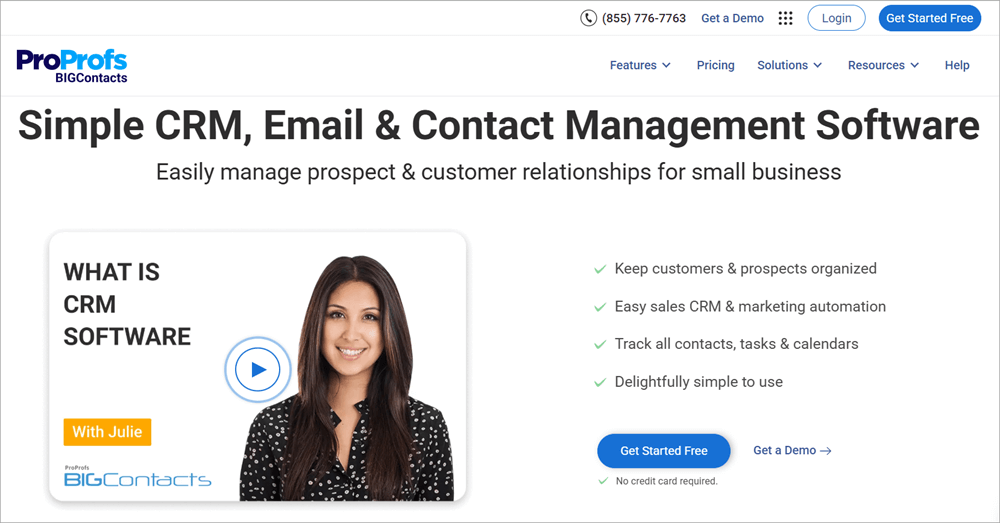The image size is (1000, 523).
Task: Click the ProProfs BIGContacts logo
Action: click(x=72, y=66)
